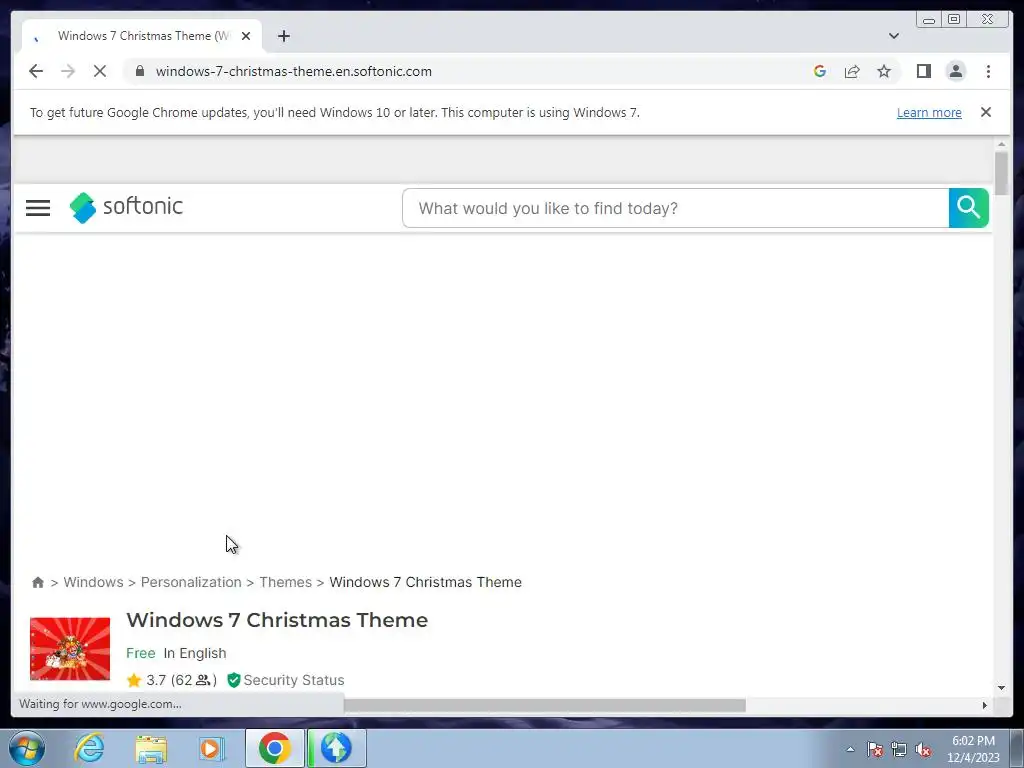Click the greyed-out forward arrow
Image resolution: width=1024 pixels, height=768 pixels.
pyautogui.click(x=68, y=71)
